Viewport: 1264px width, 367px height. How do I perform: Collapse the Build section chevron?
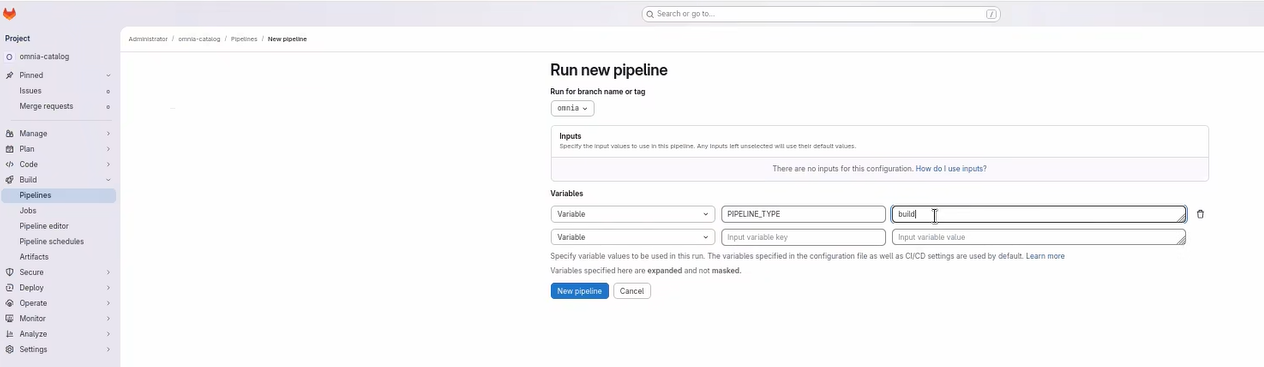pyautogui.click(x=108, y=180)
